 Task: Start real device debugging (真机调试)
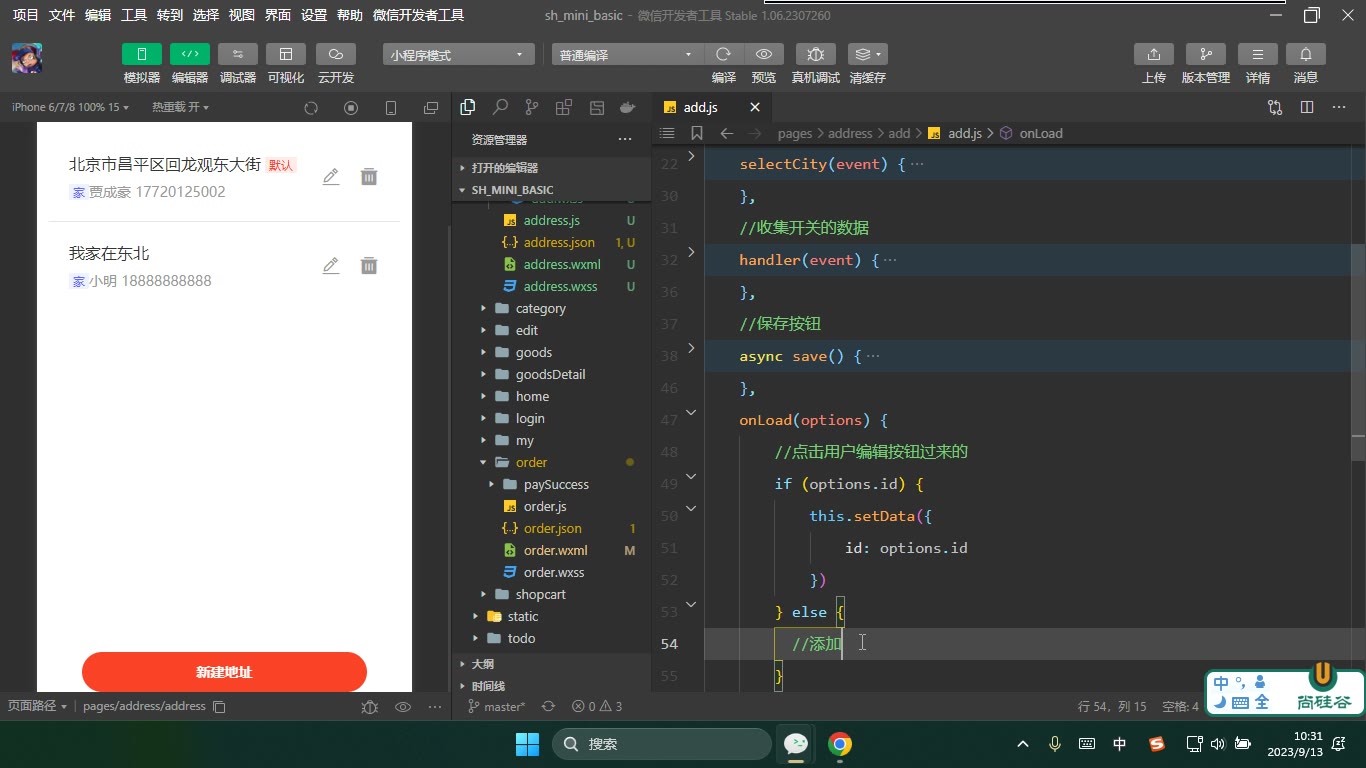click(x=816, y=54)
